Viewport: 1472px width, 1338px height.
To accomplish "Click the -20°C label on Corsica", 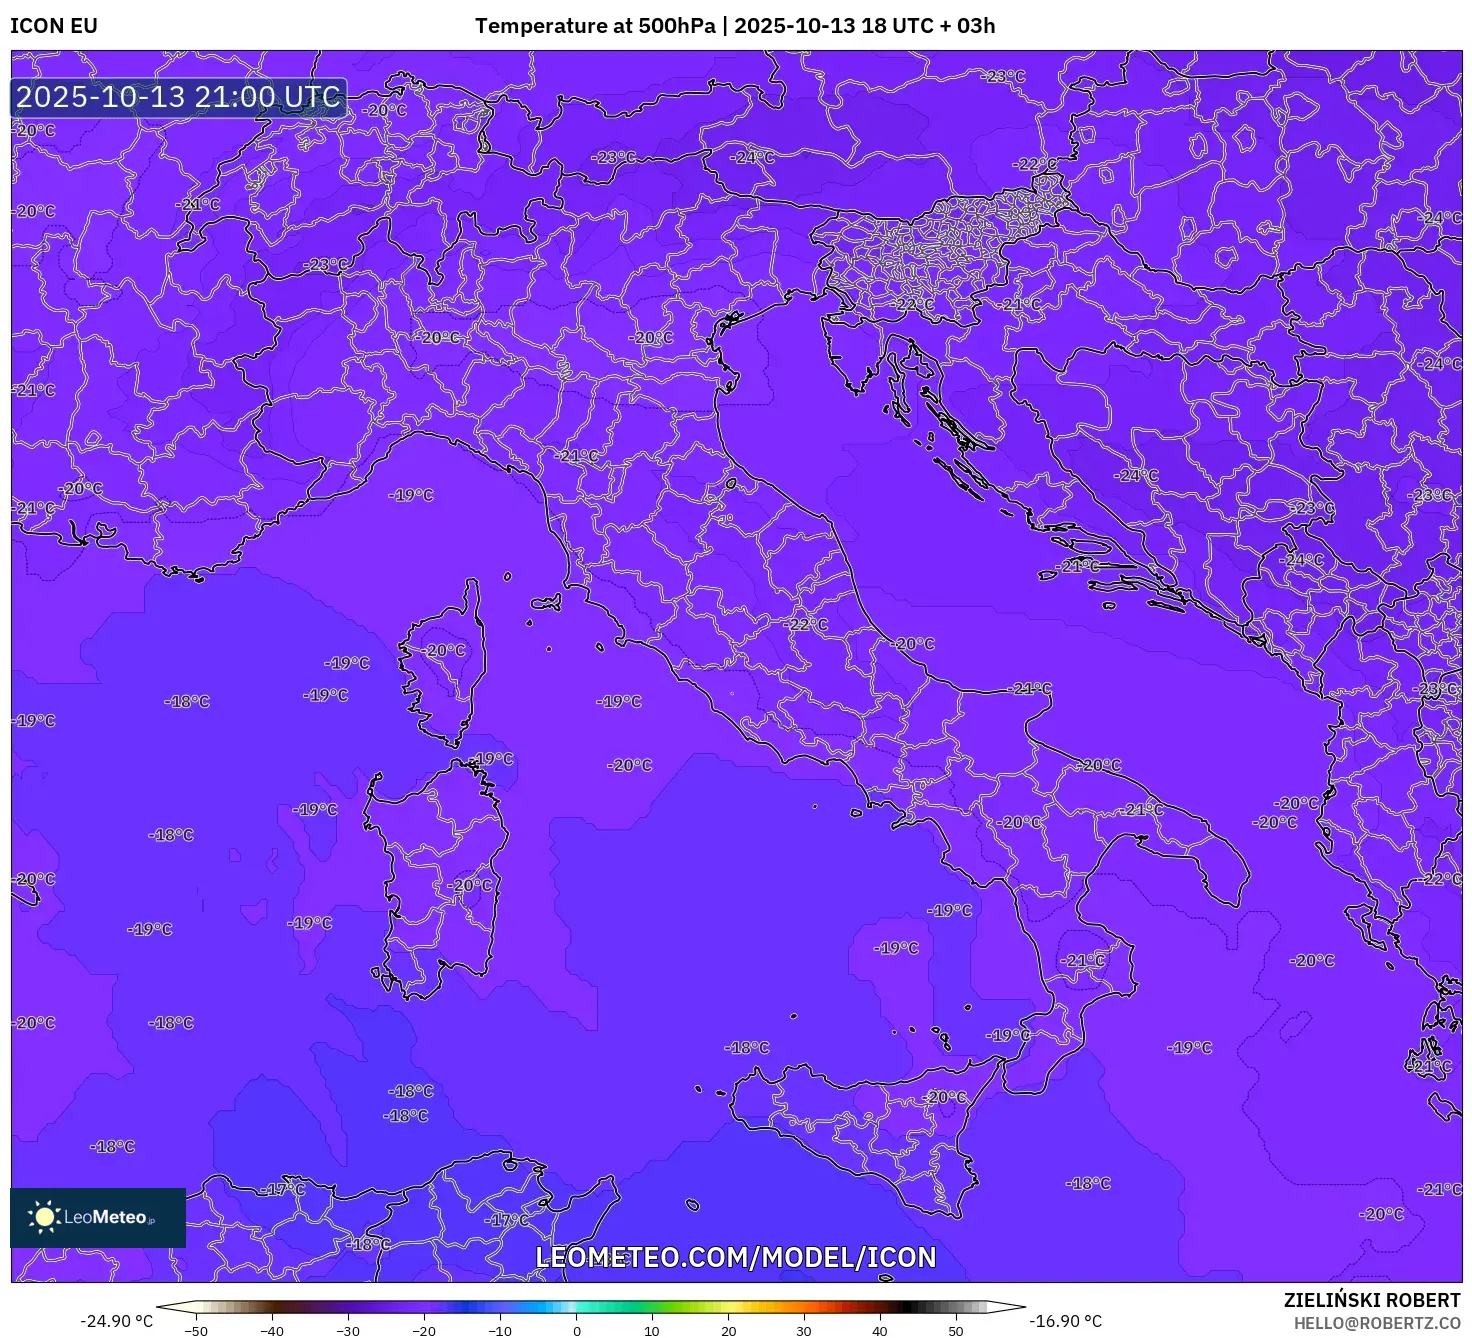I will [x=446, y=650].
